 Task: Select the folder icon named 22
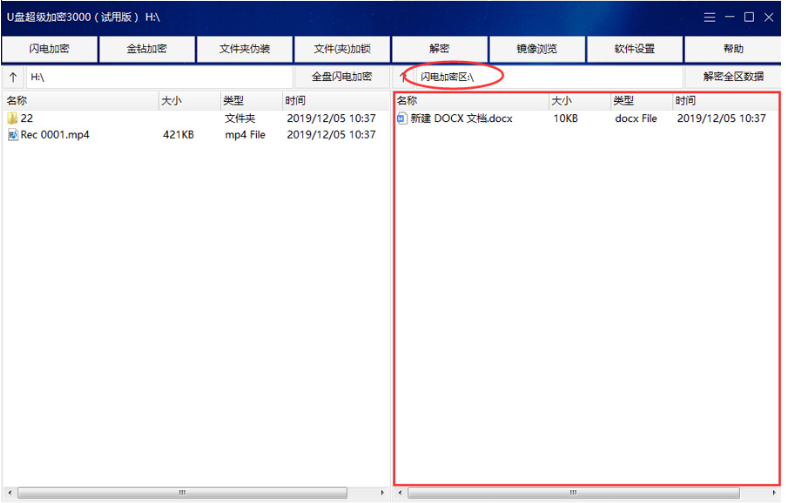pyautogui.click(x=12, y=118)
